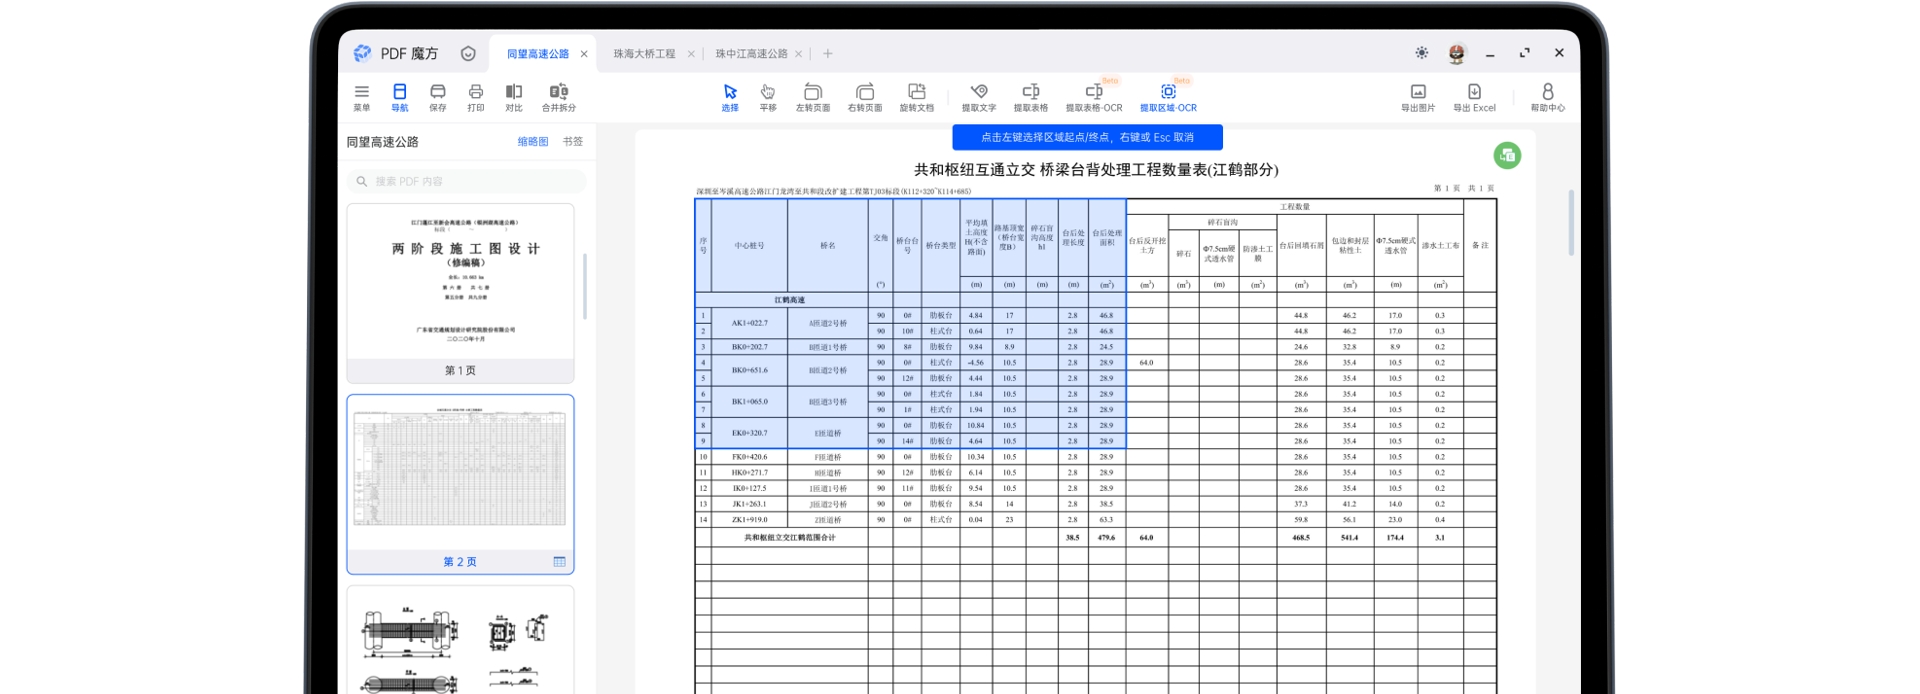Click the 共和枢纽立交江鹤范围合计 total row label
This screenshot has width=1920, height=694.
point(790,538)
